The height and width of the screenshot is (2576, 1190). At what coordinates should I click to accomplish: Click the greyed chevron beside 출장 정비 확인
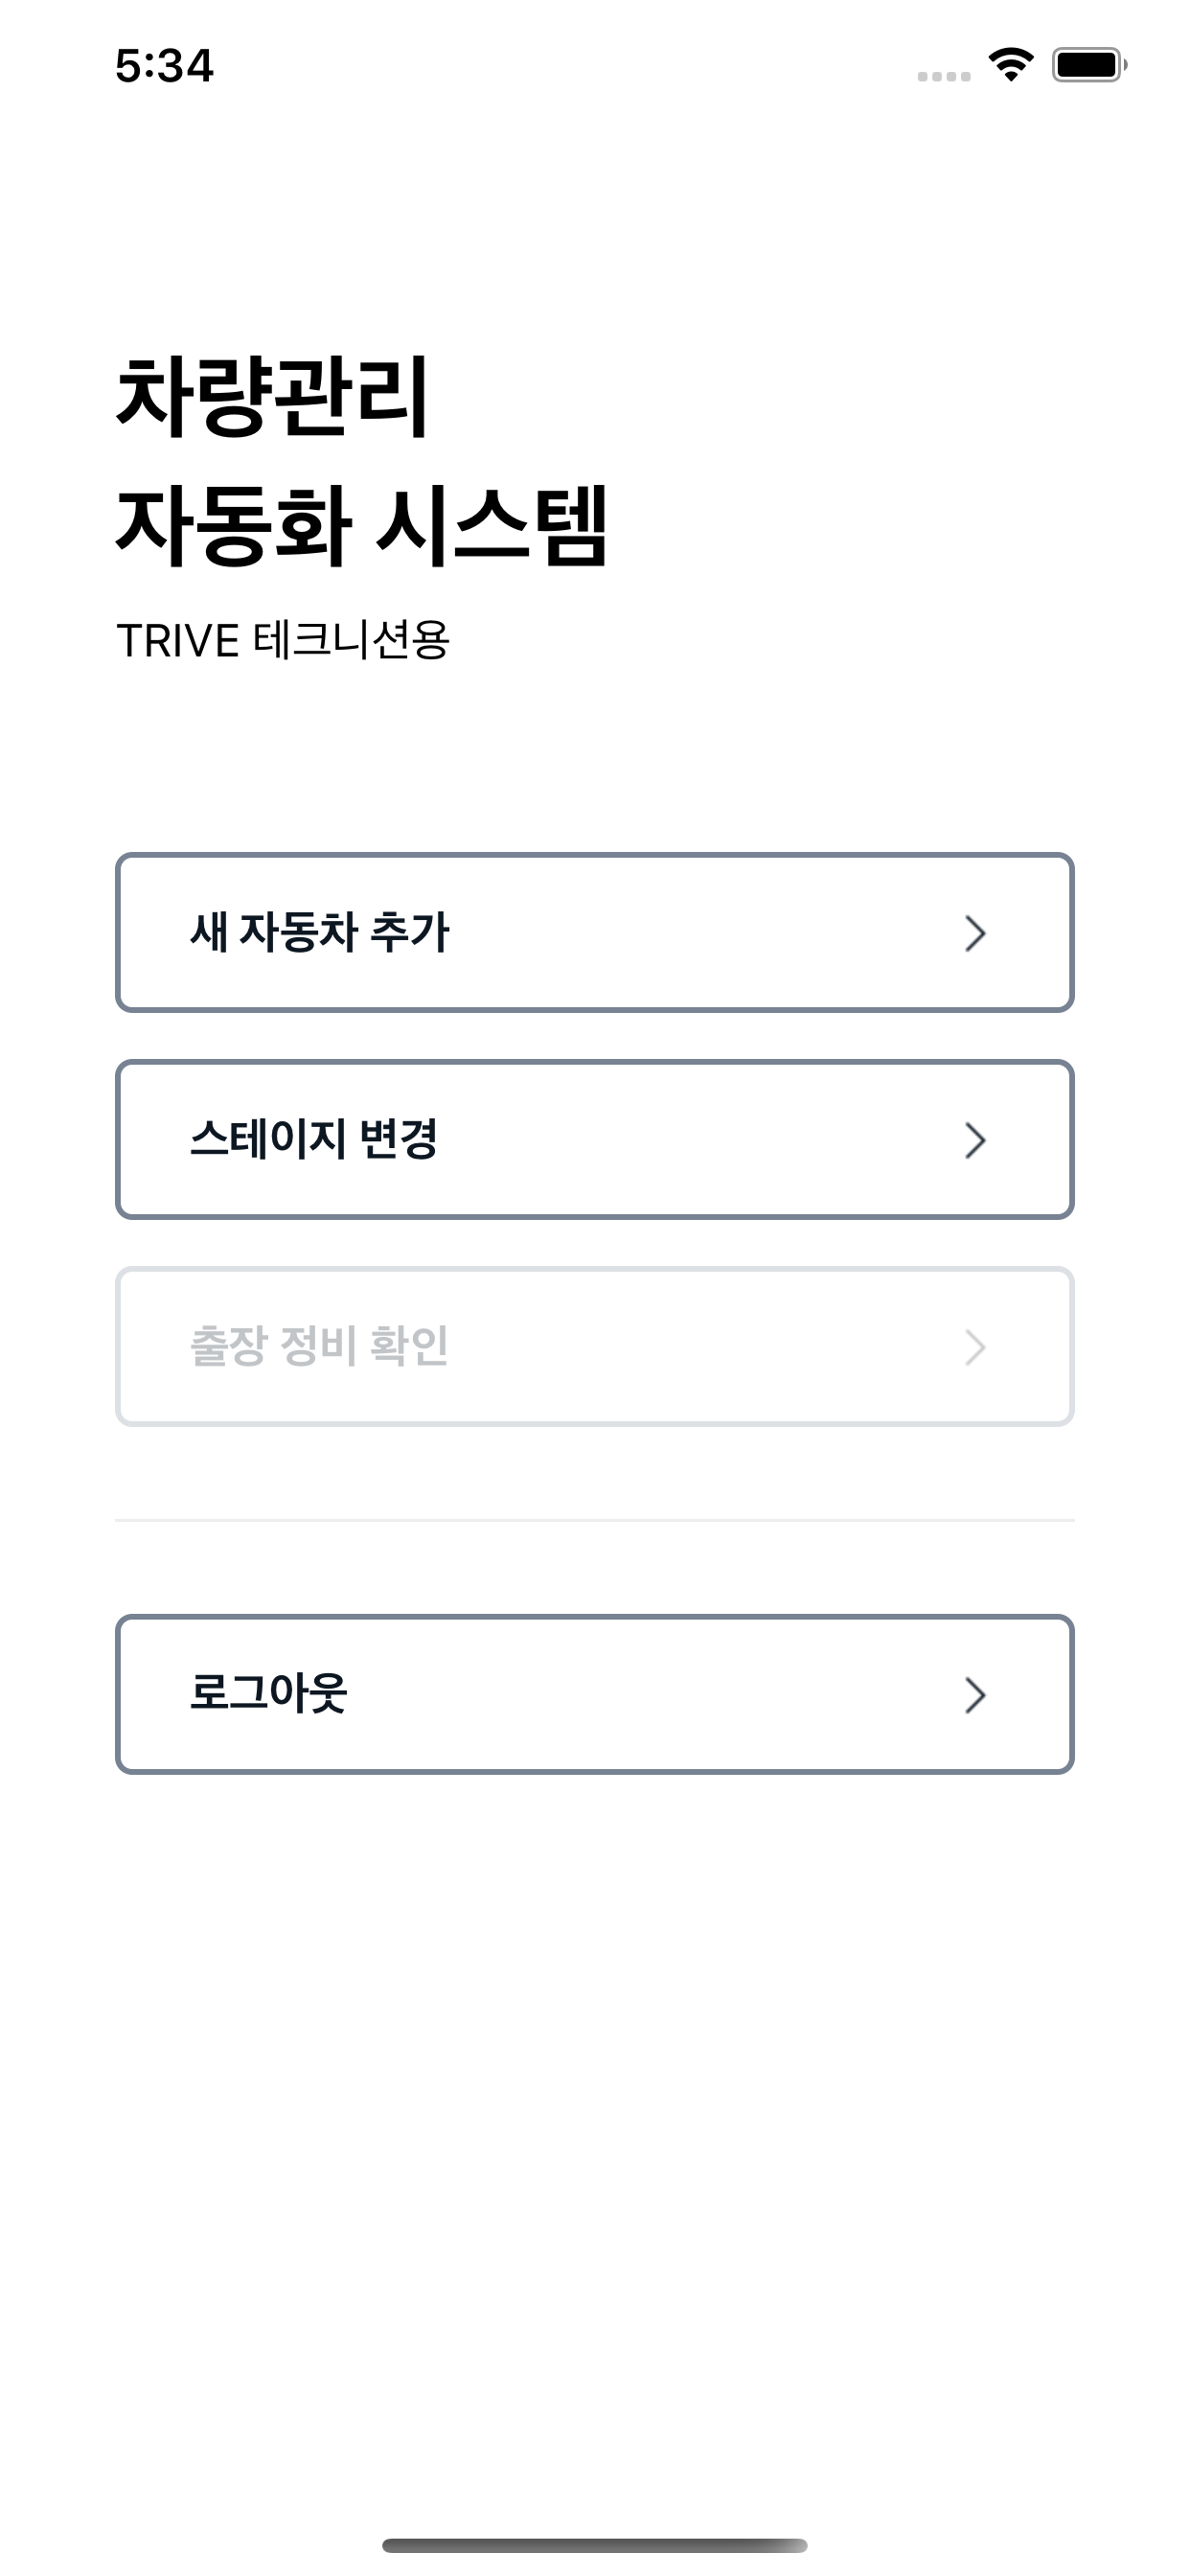[975, 1347]
